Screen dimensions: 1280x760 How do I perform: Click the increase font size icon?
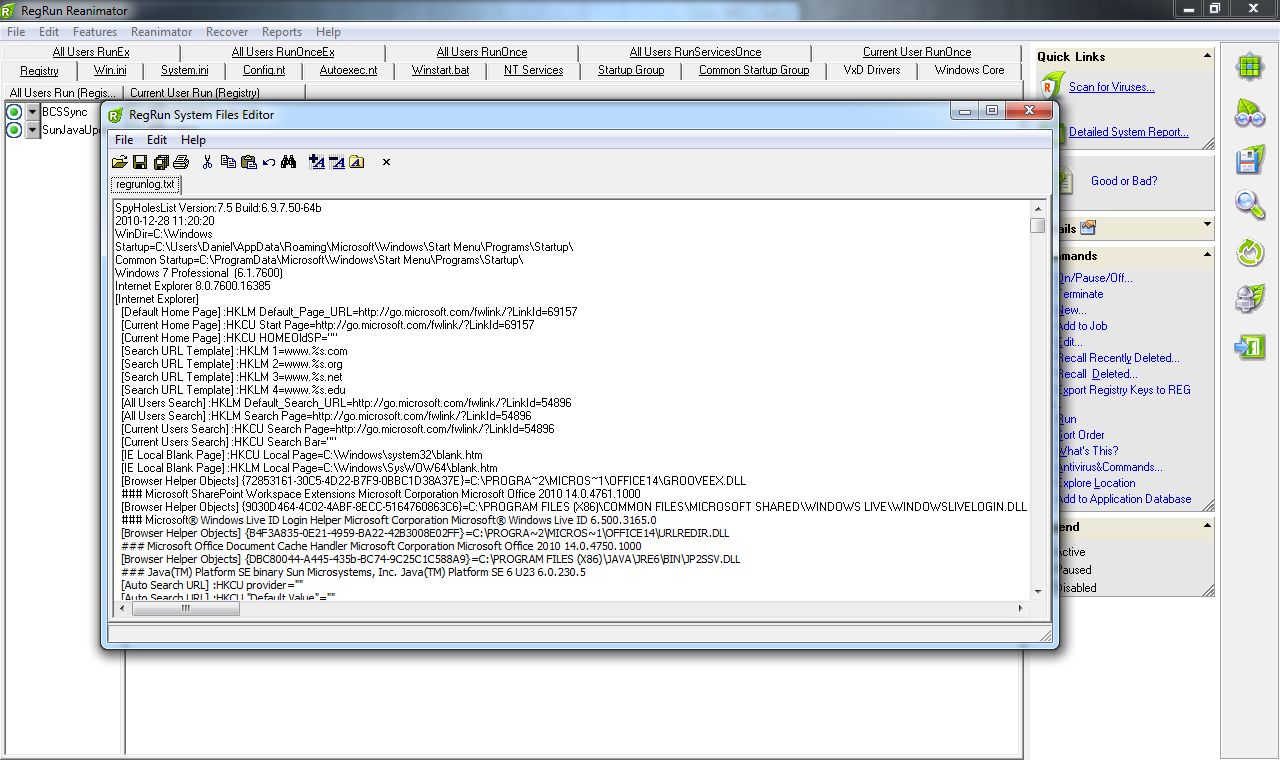(x=317, y=162)
